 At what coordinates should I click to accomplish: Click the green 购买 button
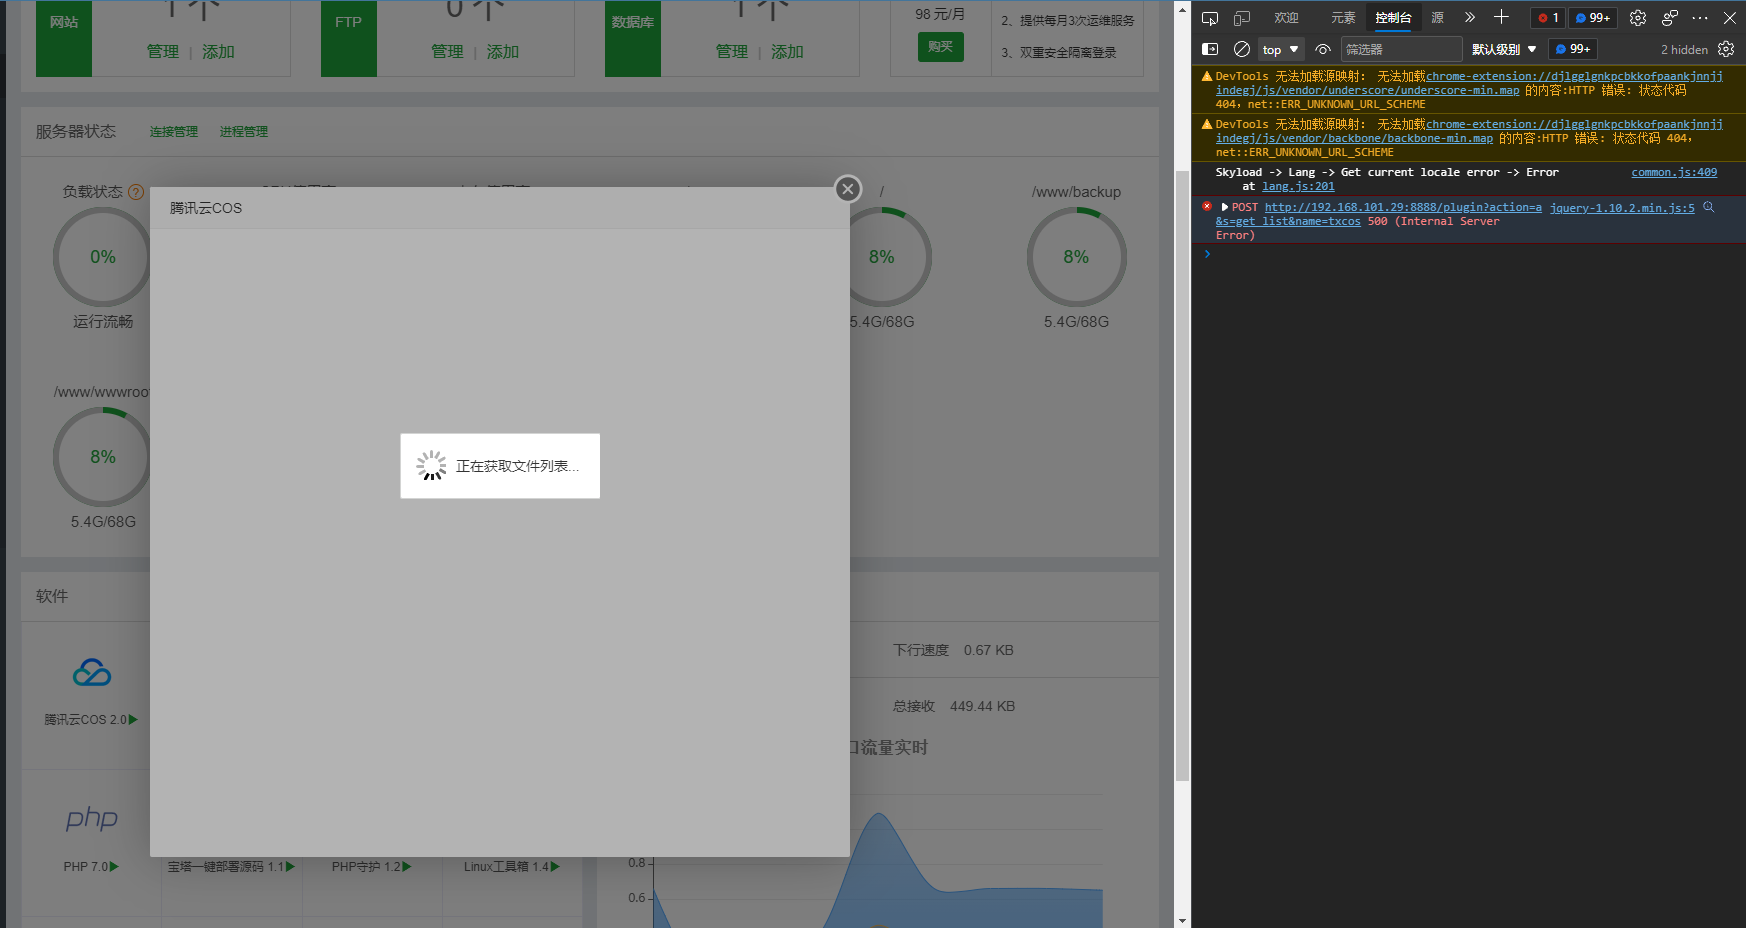[941, 47]
